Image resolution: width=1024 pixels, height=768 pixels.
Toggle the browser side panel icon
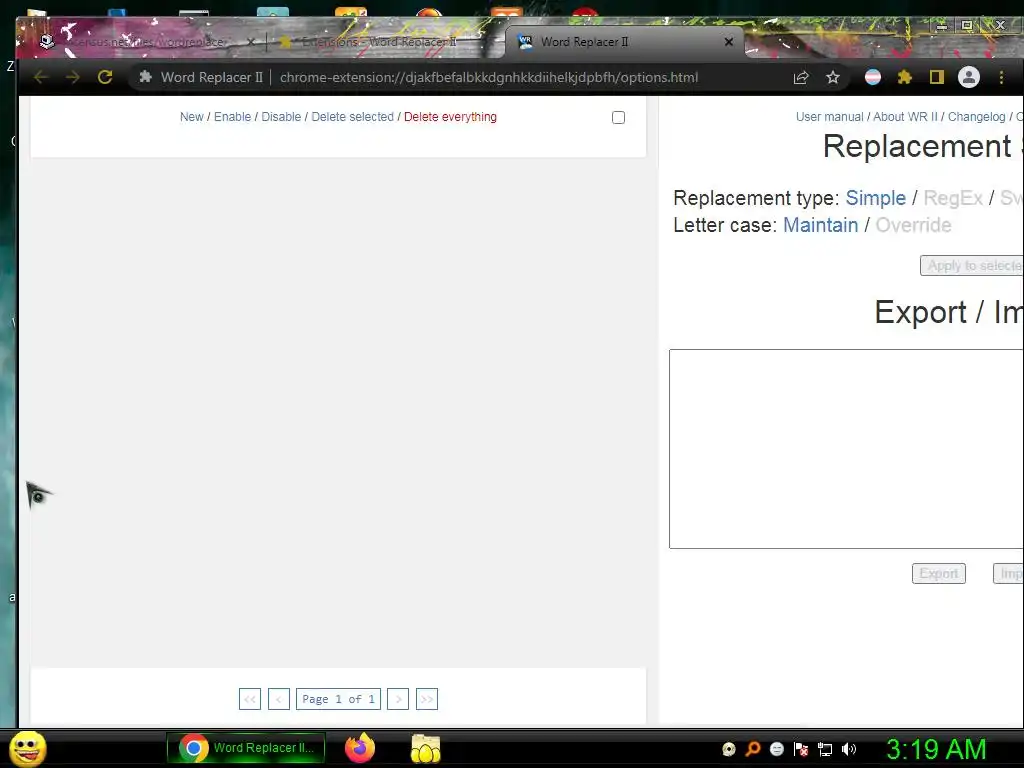tap(936, 77)
